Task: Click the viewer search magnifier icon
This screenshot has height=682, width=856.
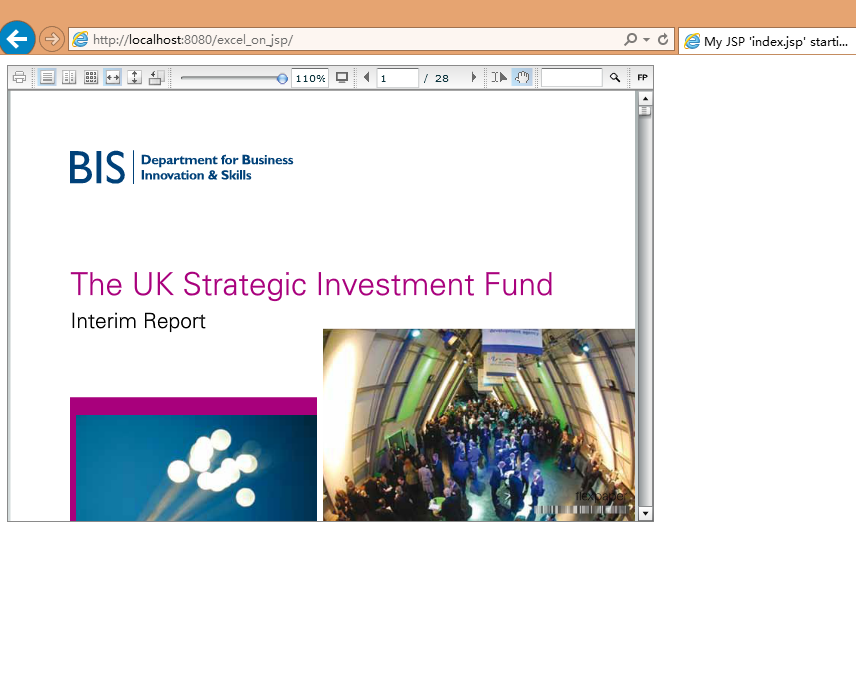Action: 615,78
